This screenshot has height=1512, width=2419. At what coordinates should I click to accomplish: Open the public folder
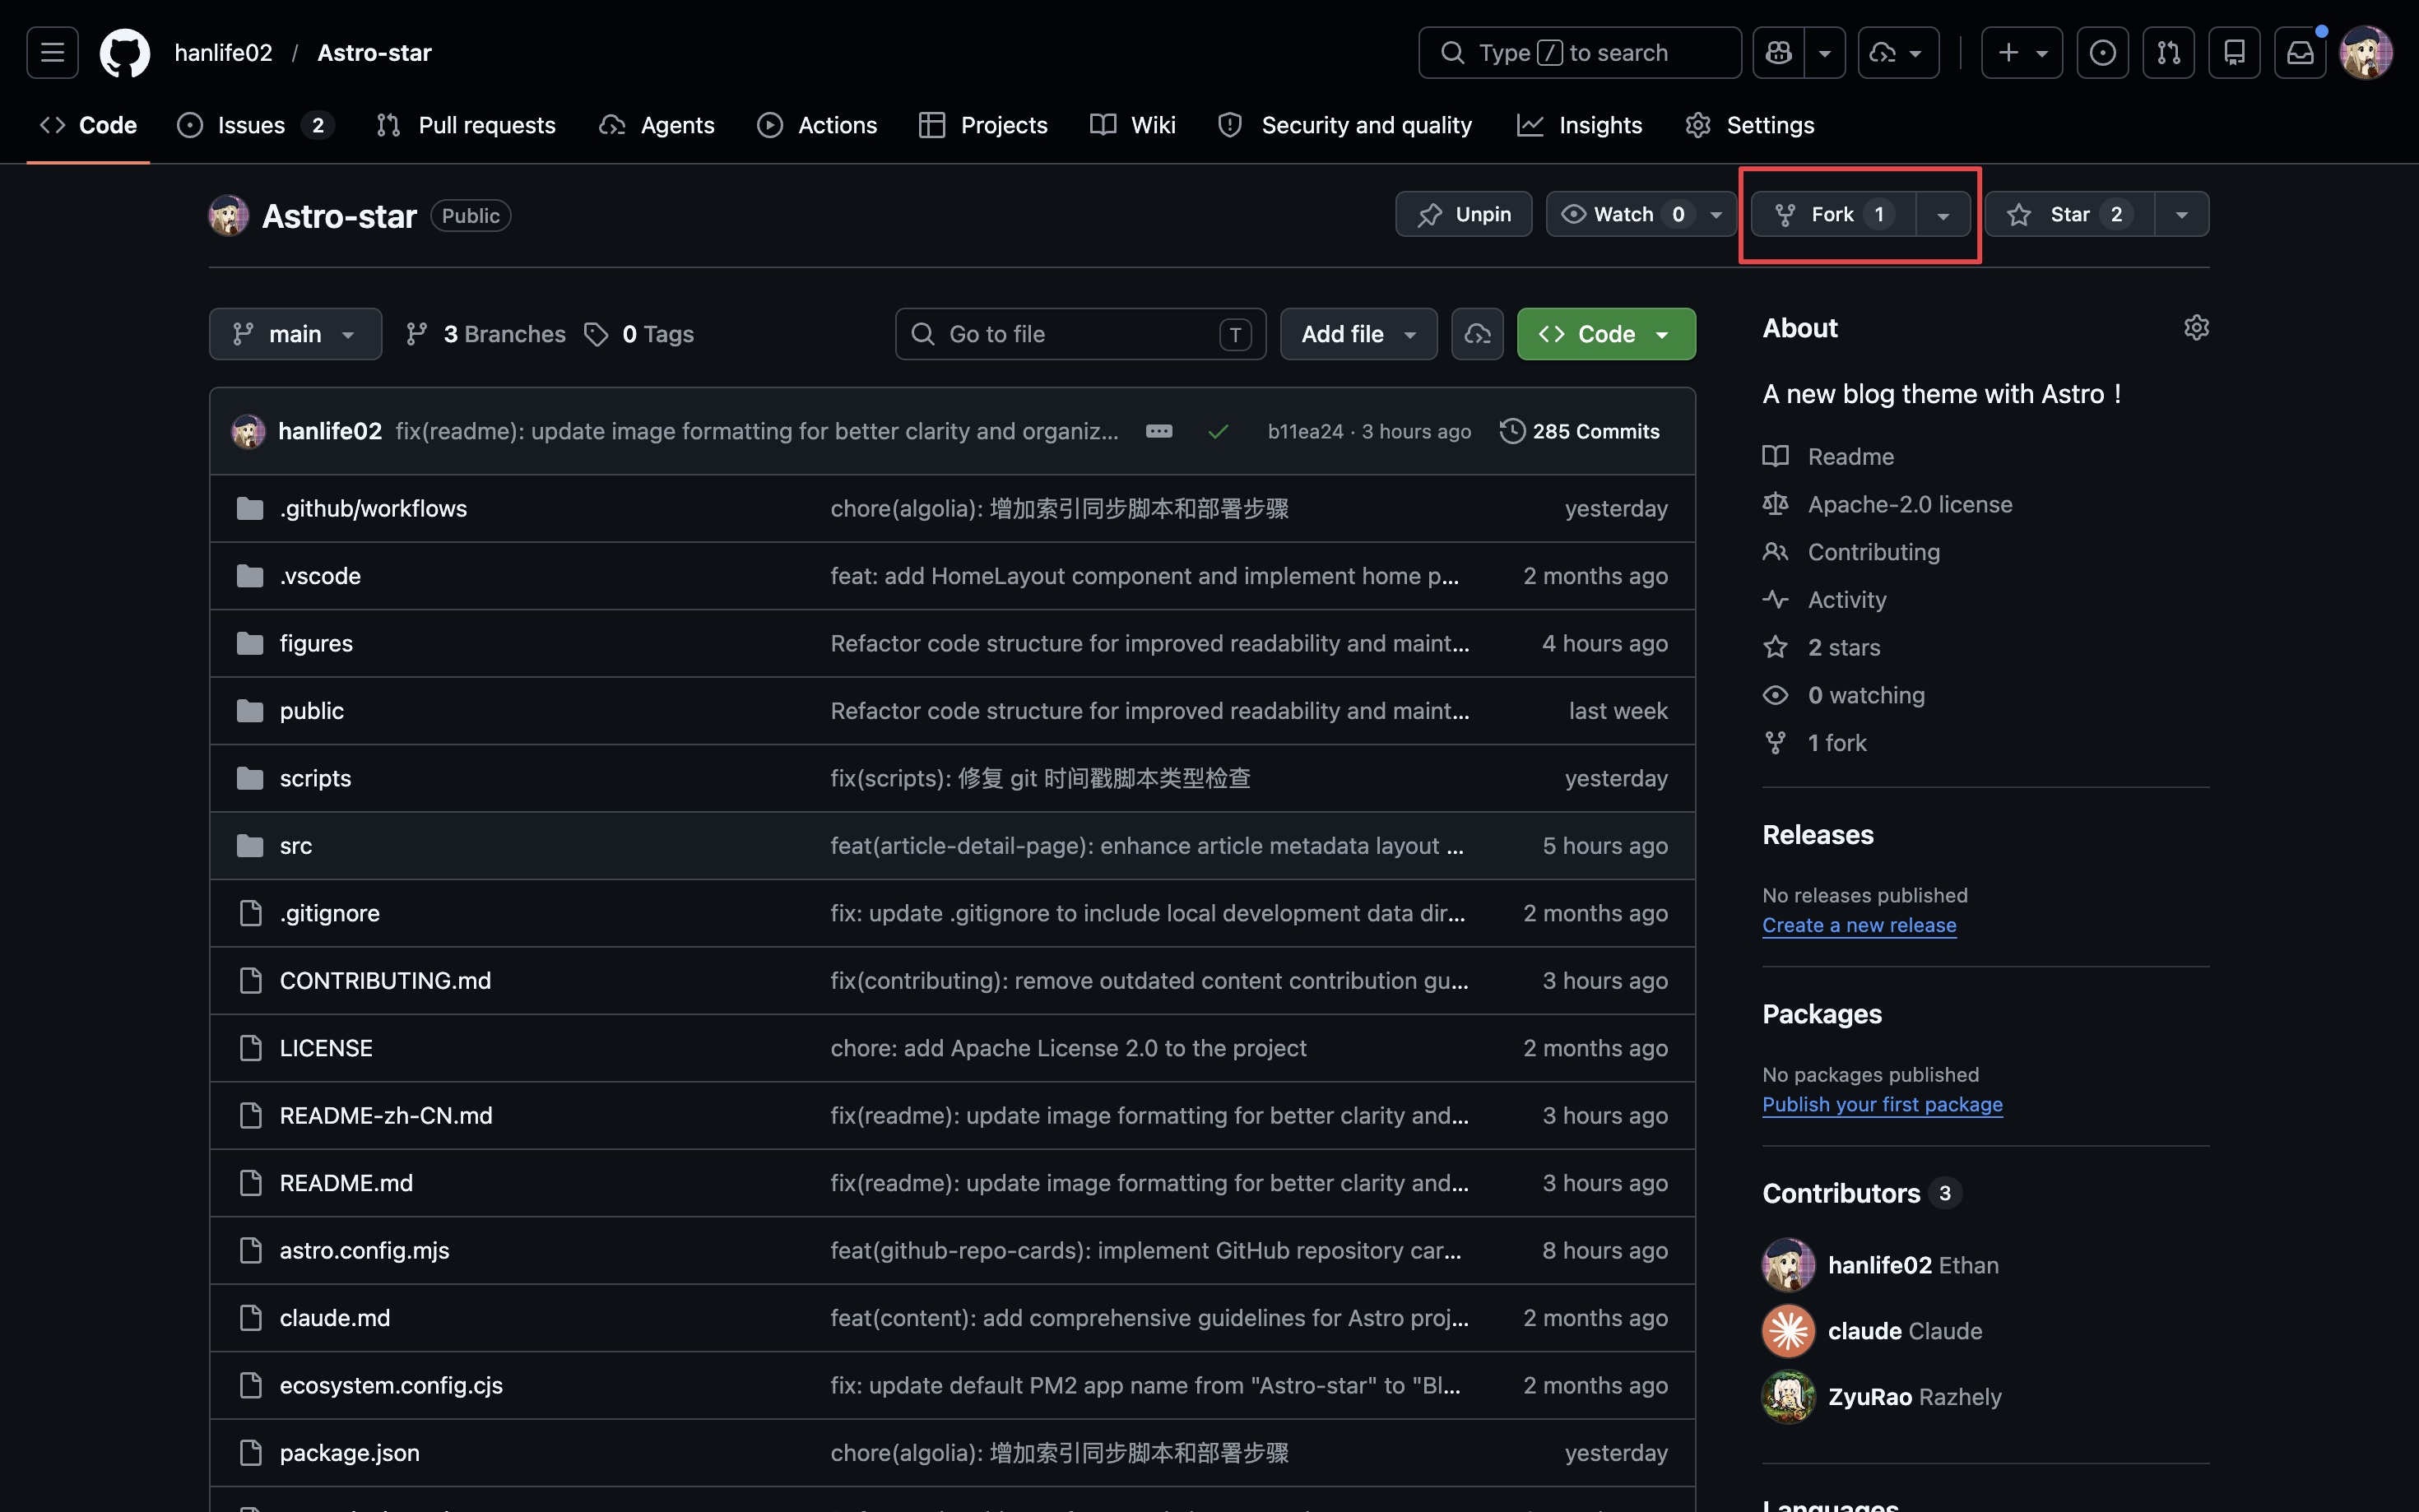(312, 711)
